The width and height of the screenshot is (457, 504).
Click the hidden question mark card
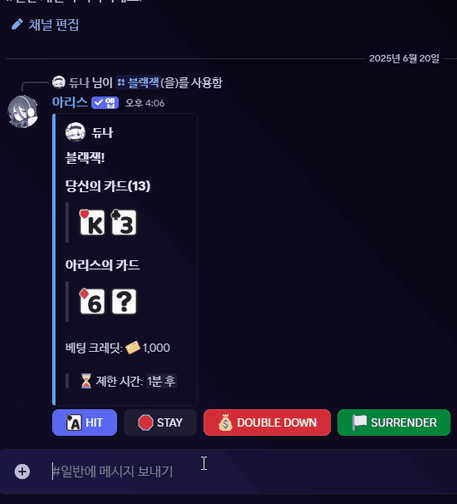(x=124, y=301)
